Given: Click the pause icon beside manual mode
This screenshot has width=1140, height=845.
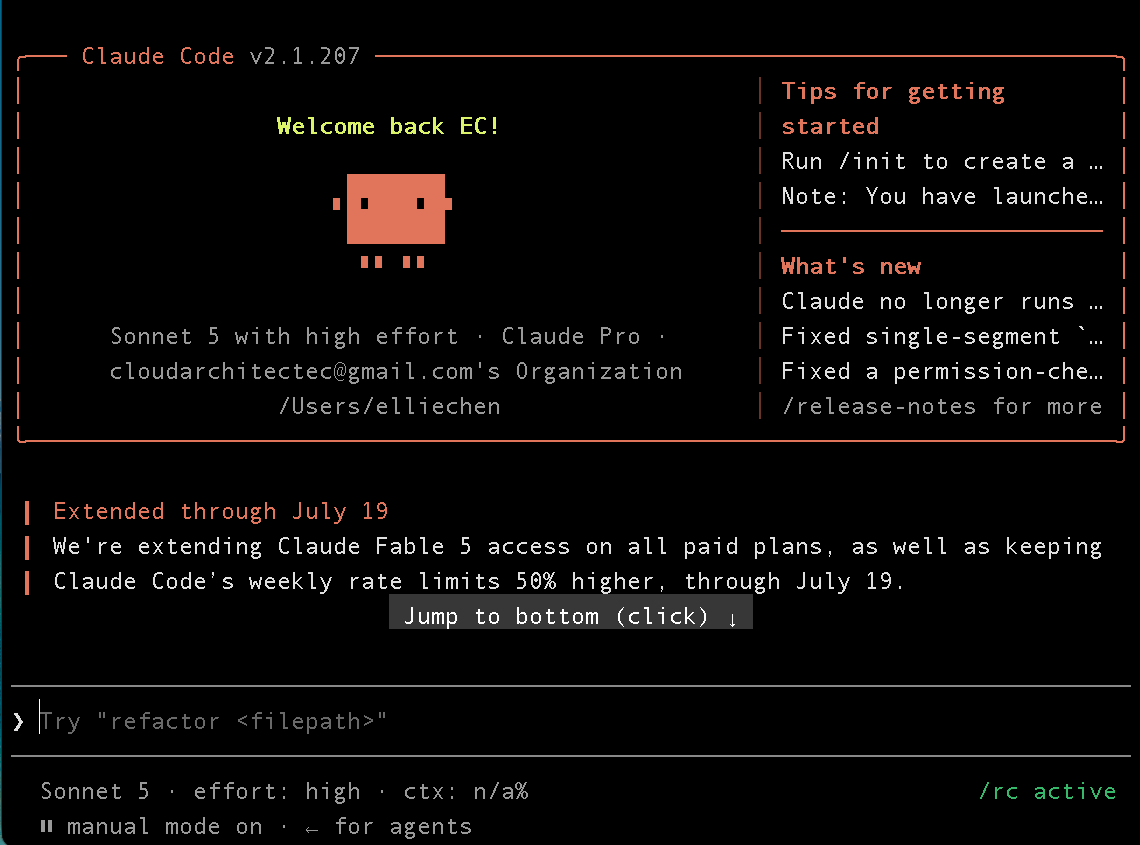Looking at the screenshot, I should 47,826.
